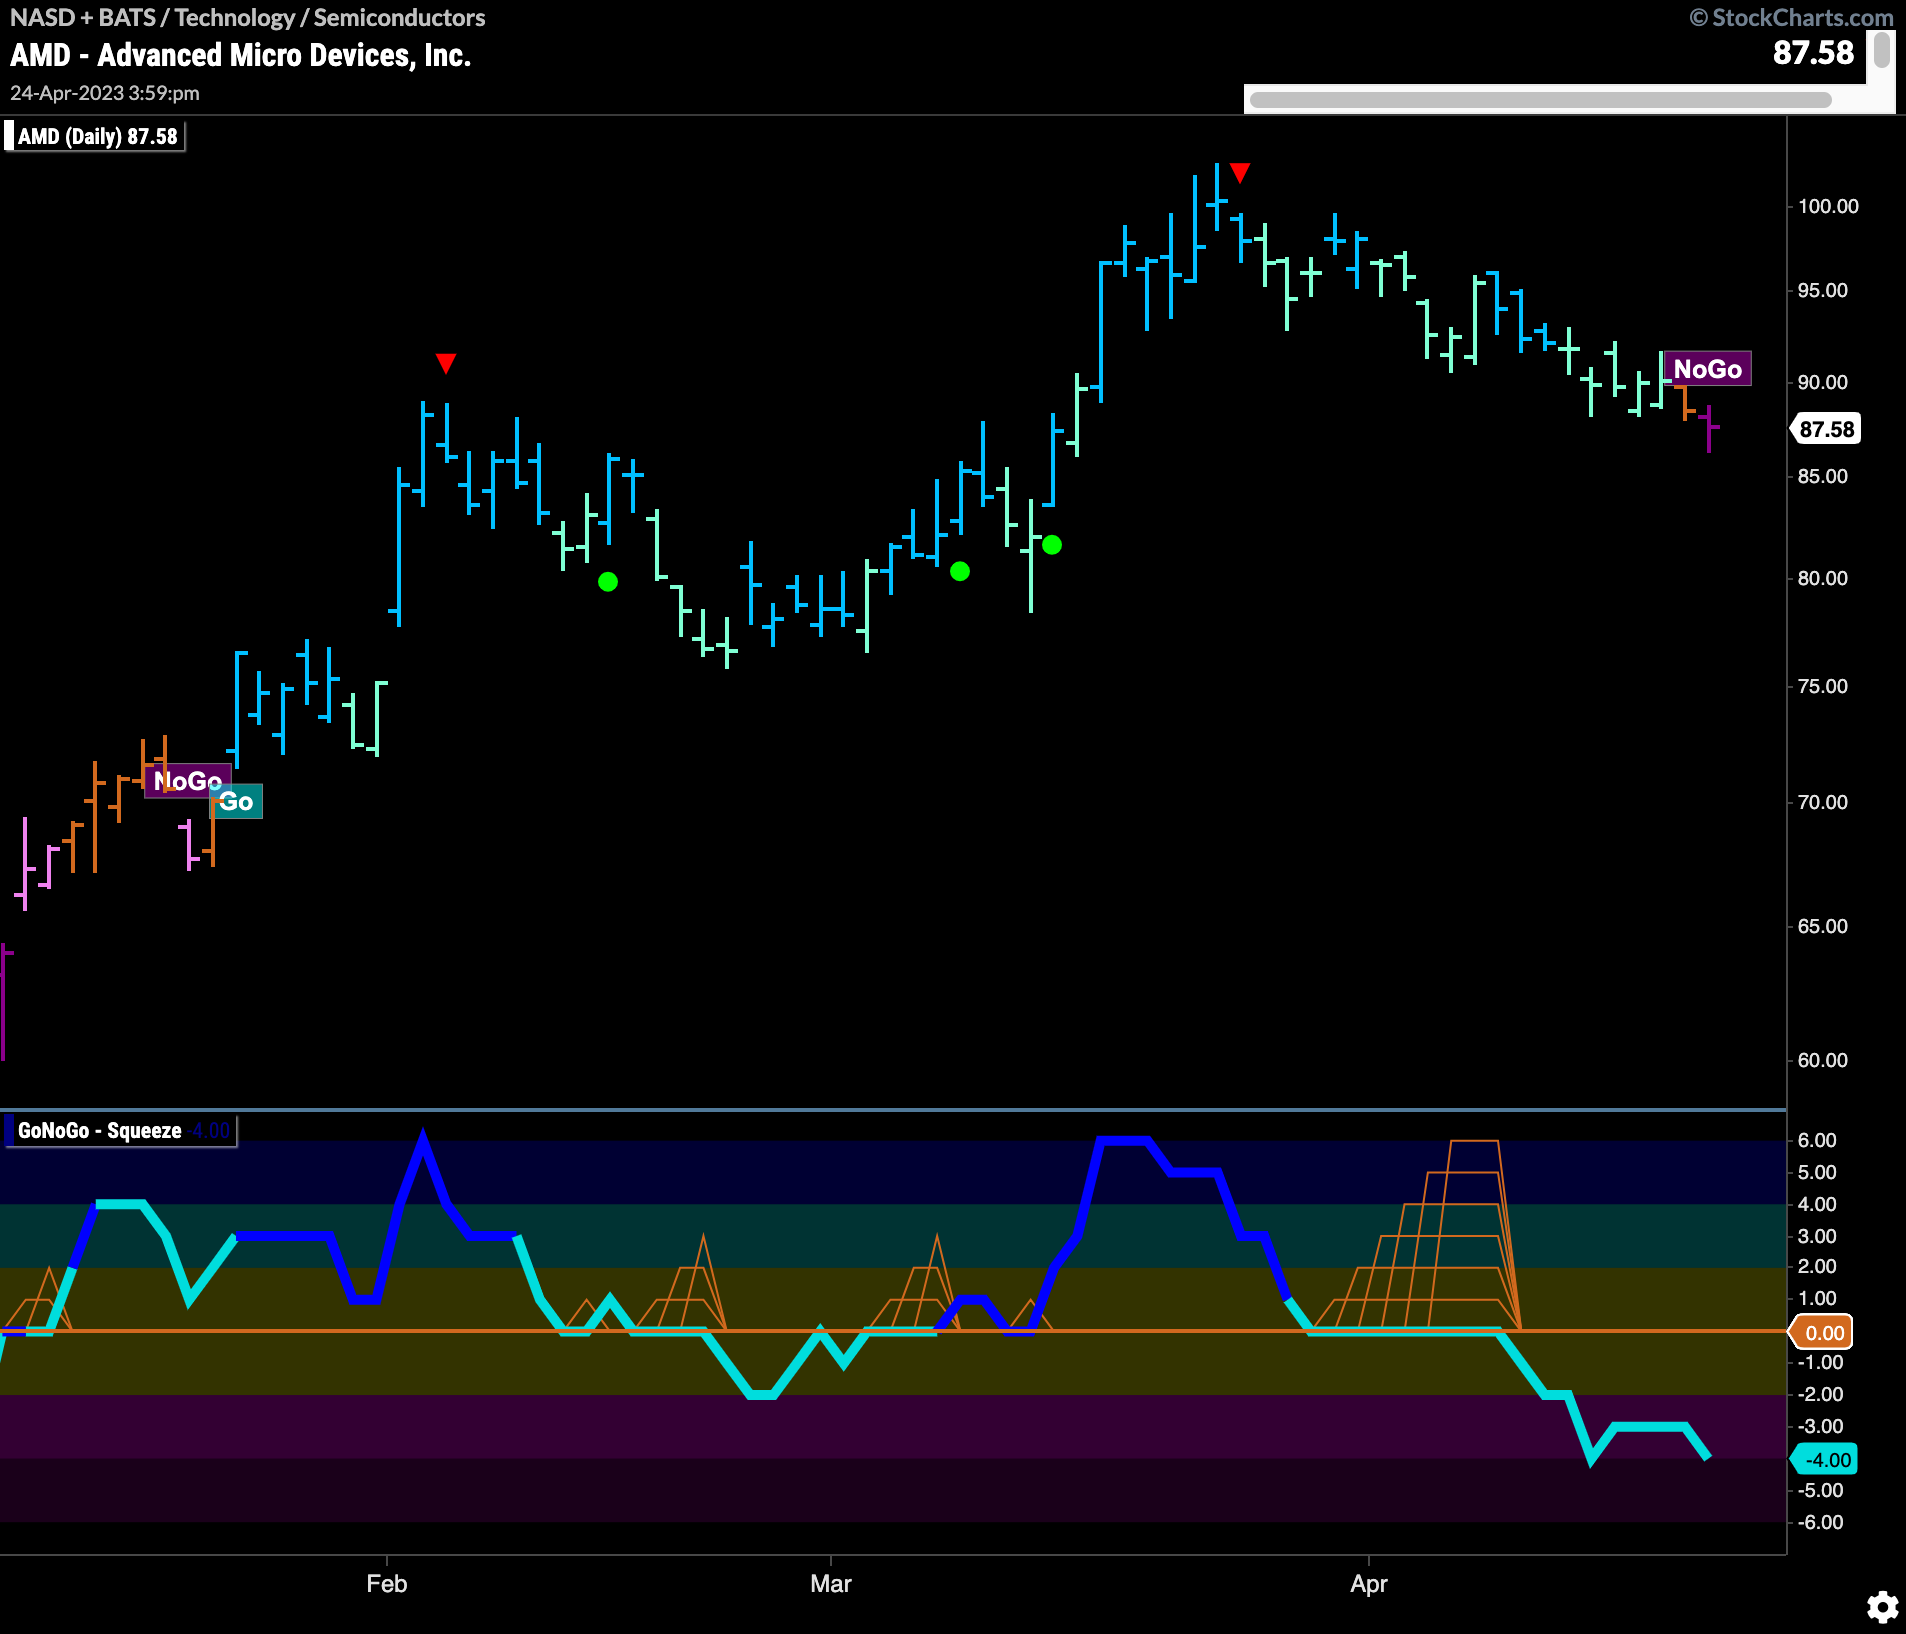Click the 60.00 price axis label
This screenshot has width=1906, height=1634.
pos(1822,1060)
